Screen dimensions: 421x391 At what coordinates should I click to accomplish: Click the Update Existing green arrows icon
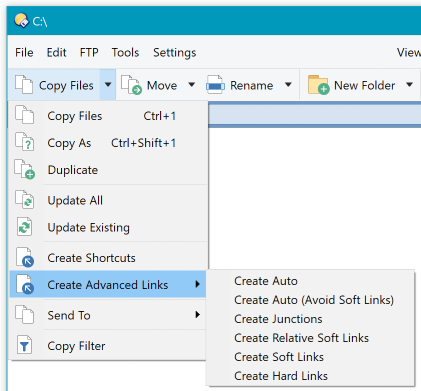click(25, 227)
